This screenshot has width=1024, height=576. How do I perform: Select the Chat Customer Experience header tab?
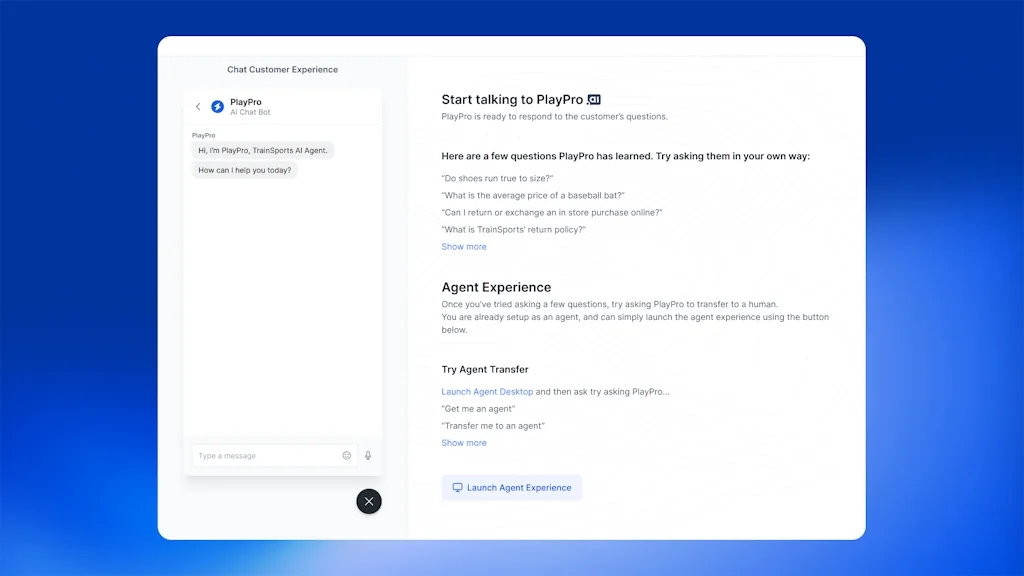click(x=283, y=69)
